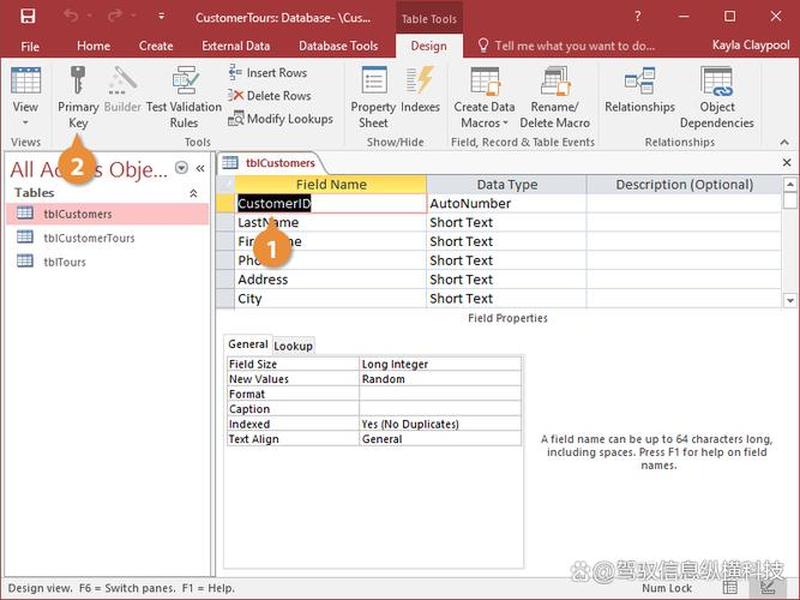Screen dimensions: 800x600
Task: Select tblCustomers in navigation pane
Action: pos(108,214)
